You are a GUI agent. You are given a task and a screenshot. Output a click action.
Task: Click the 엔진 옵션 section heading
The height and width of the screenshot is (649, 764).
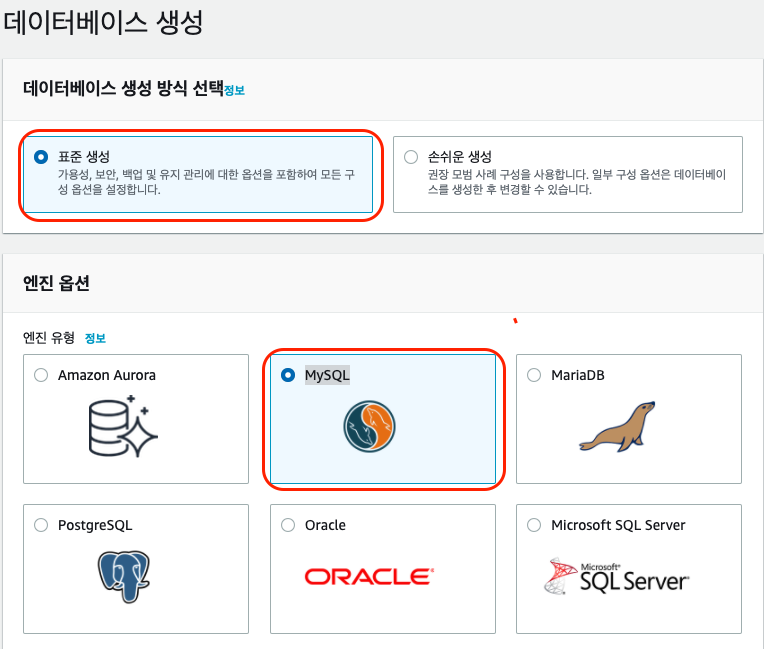tap(56, 283)
